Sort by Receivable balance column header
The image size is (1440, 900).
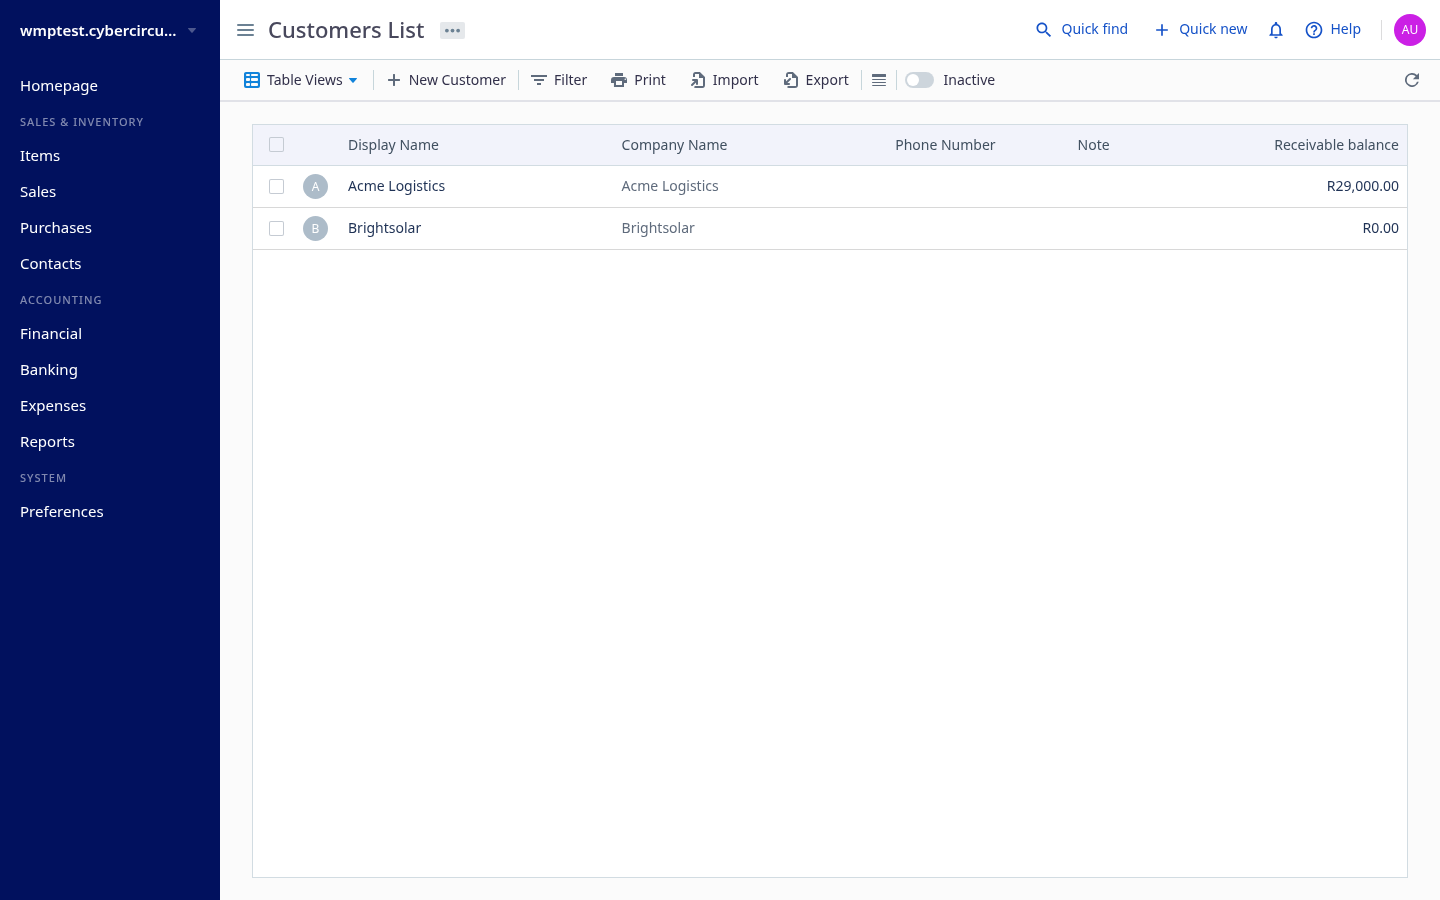(x=1336, y=145)
